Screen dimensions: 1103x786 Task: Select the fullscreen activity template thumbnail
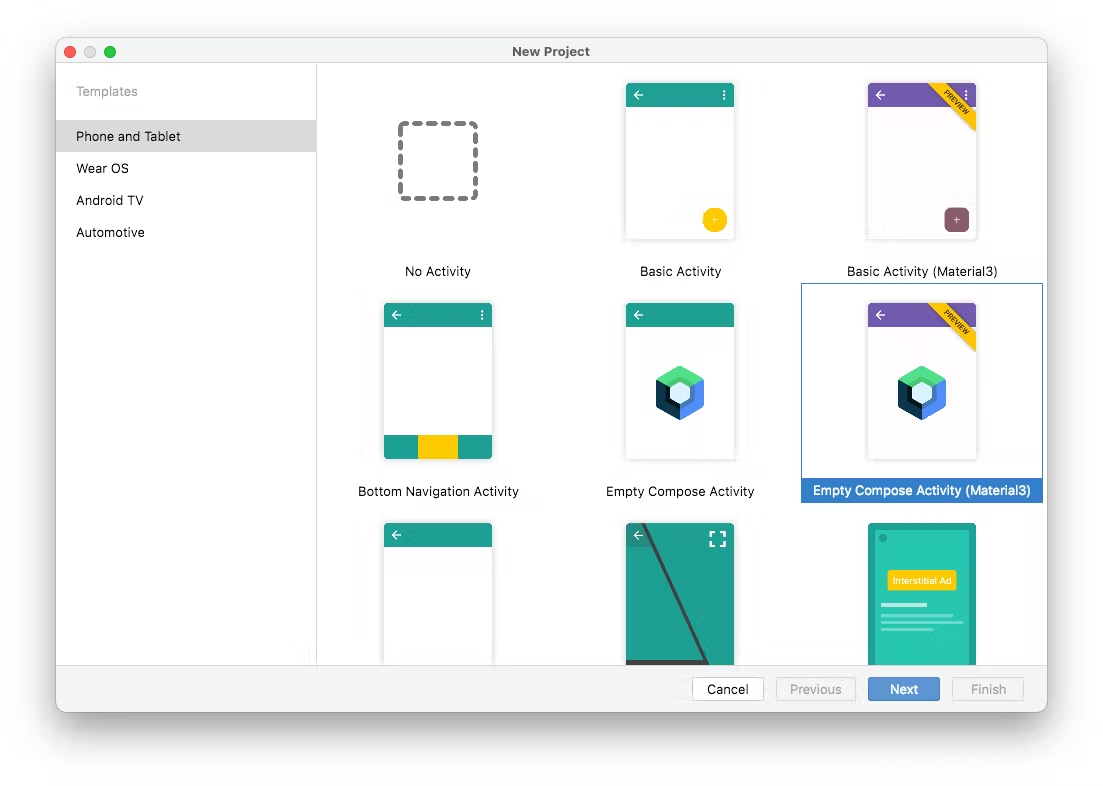(x=680, y=594)
